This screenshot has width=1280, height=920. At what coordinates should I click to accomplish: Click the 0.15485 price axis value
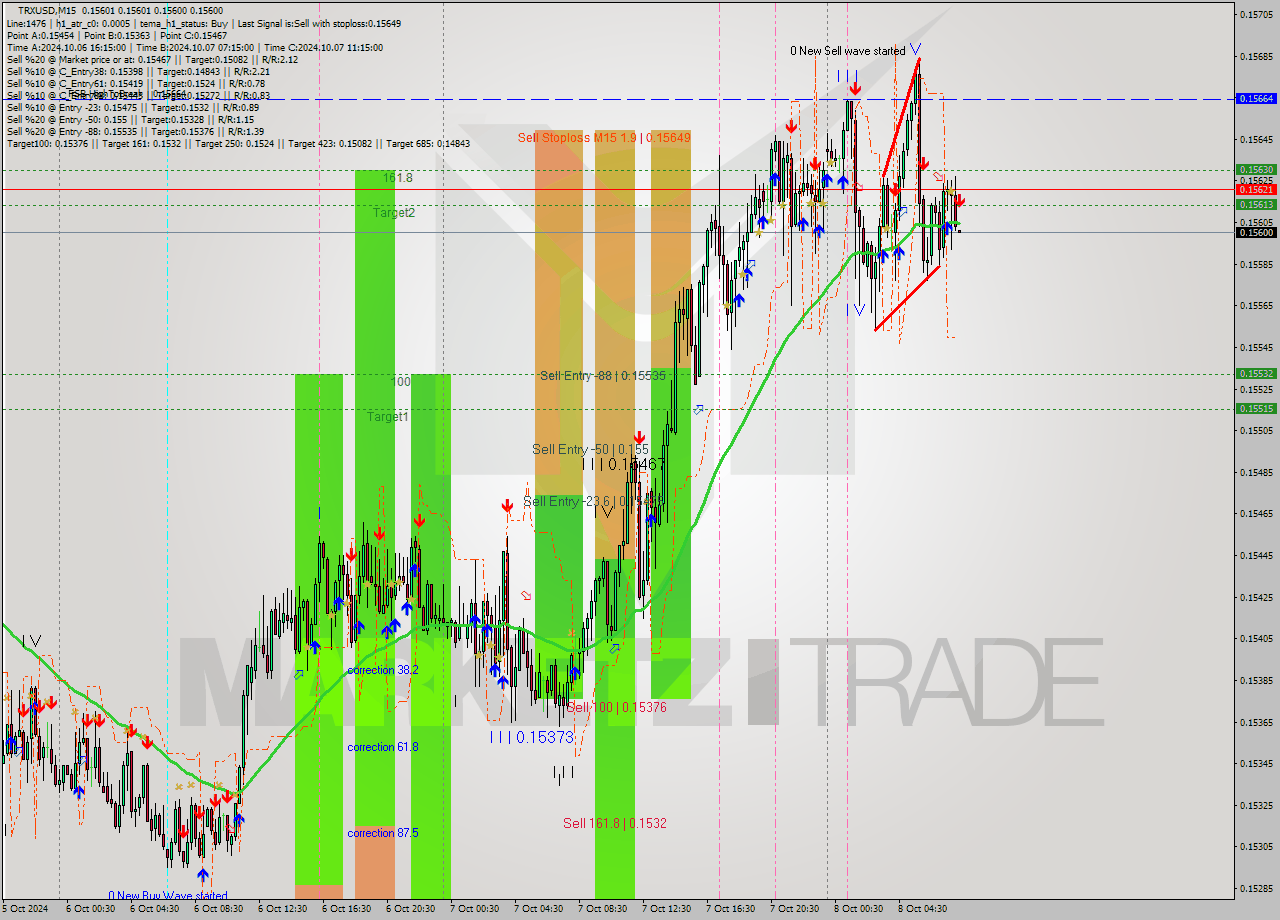point(1256,472)
